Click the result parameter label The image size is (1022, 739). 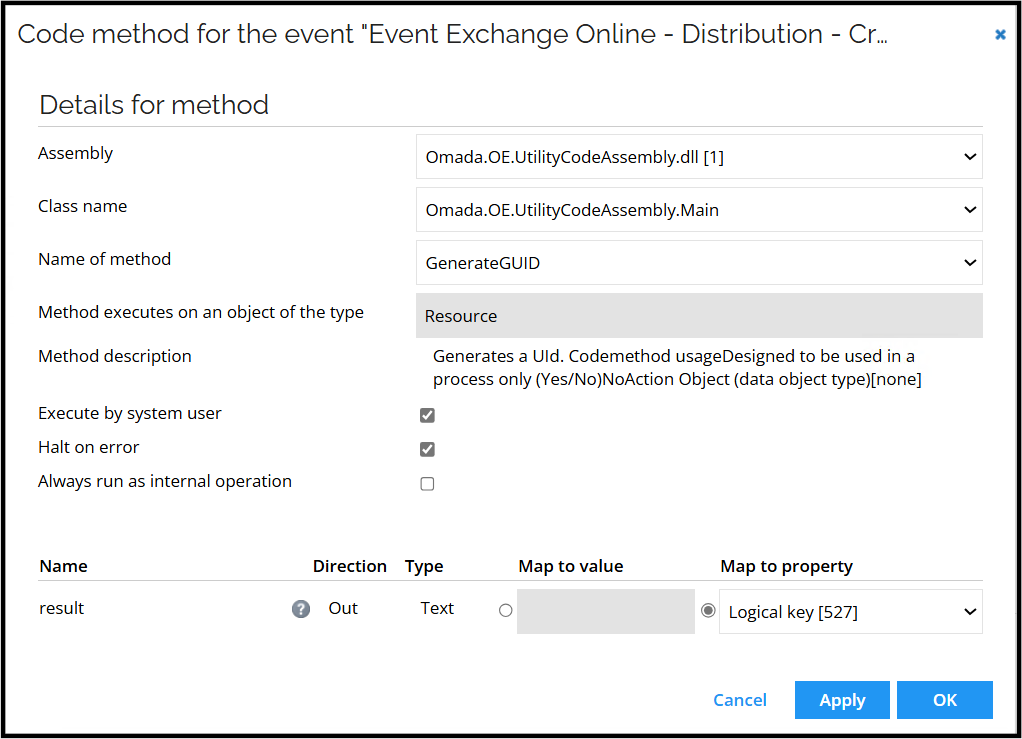click(x=61, y=607)
